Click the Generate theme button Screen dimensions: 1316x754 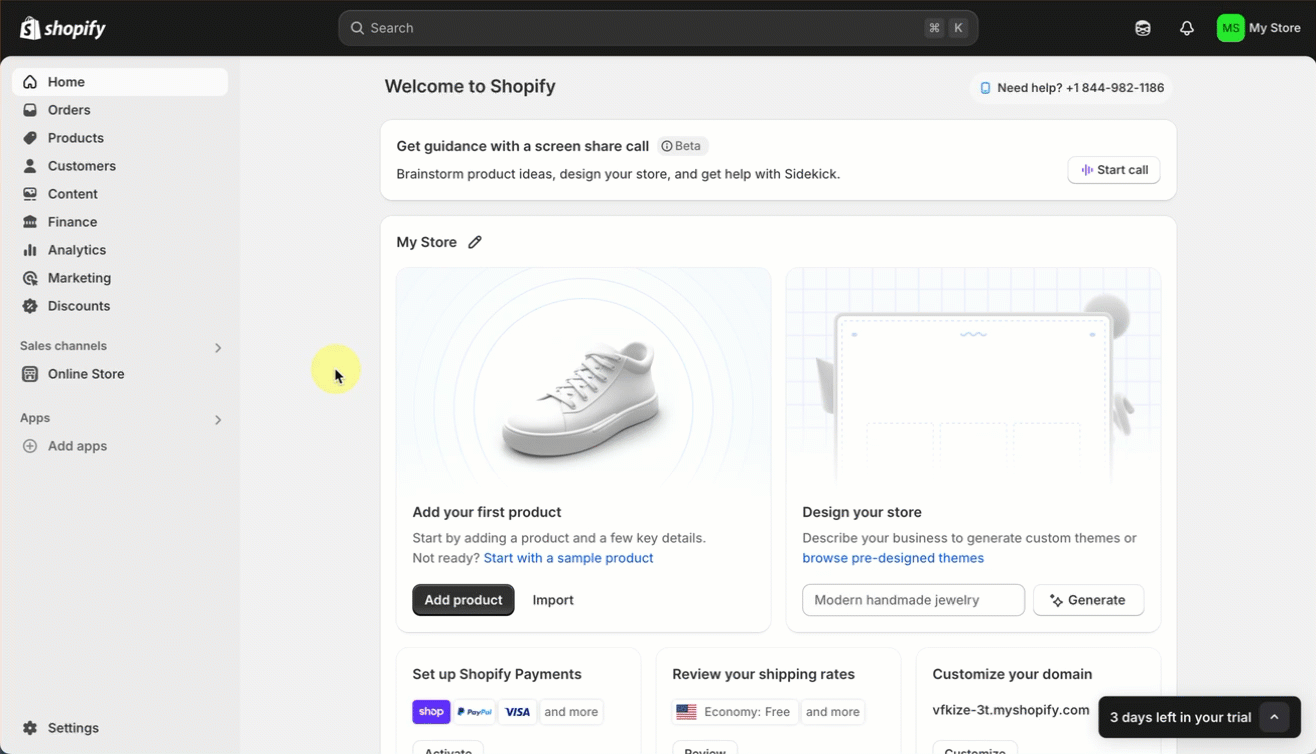[1088, 600]
